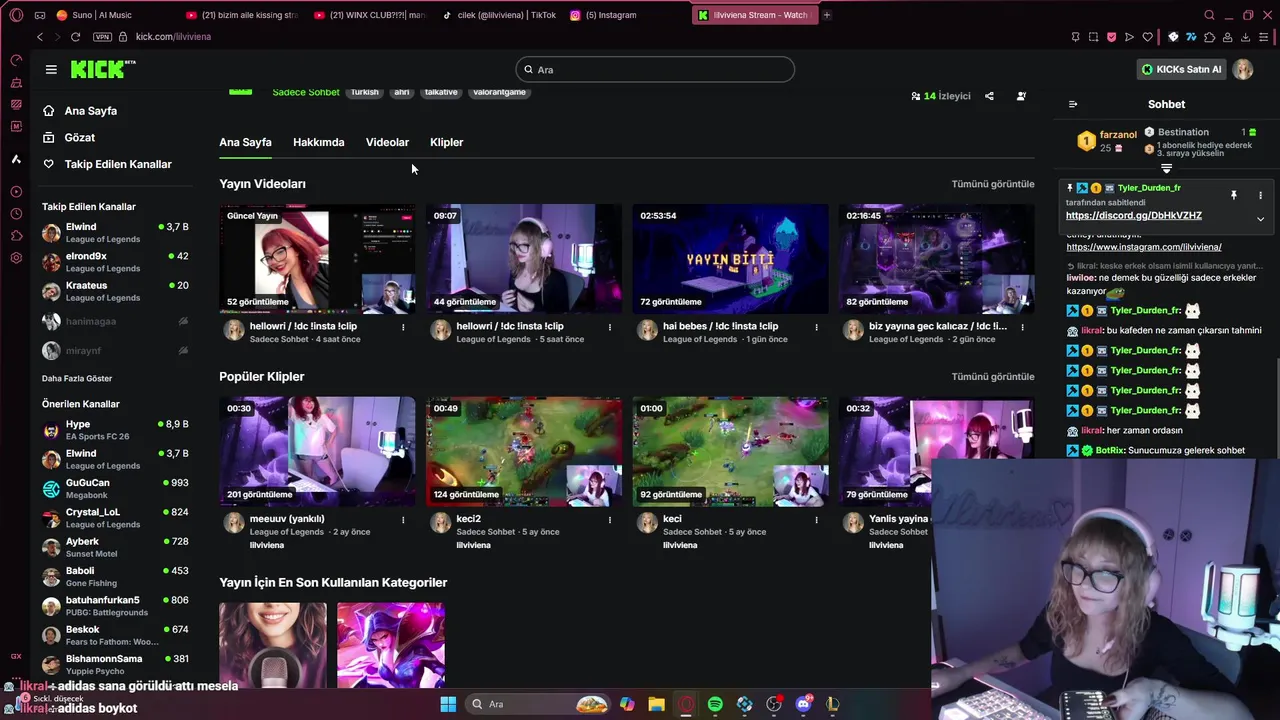1280x720 pixels.
Task: Open the batuhanfurkan5 recommended channel
Action: pos(114,605)
